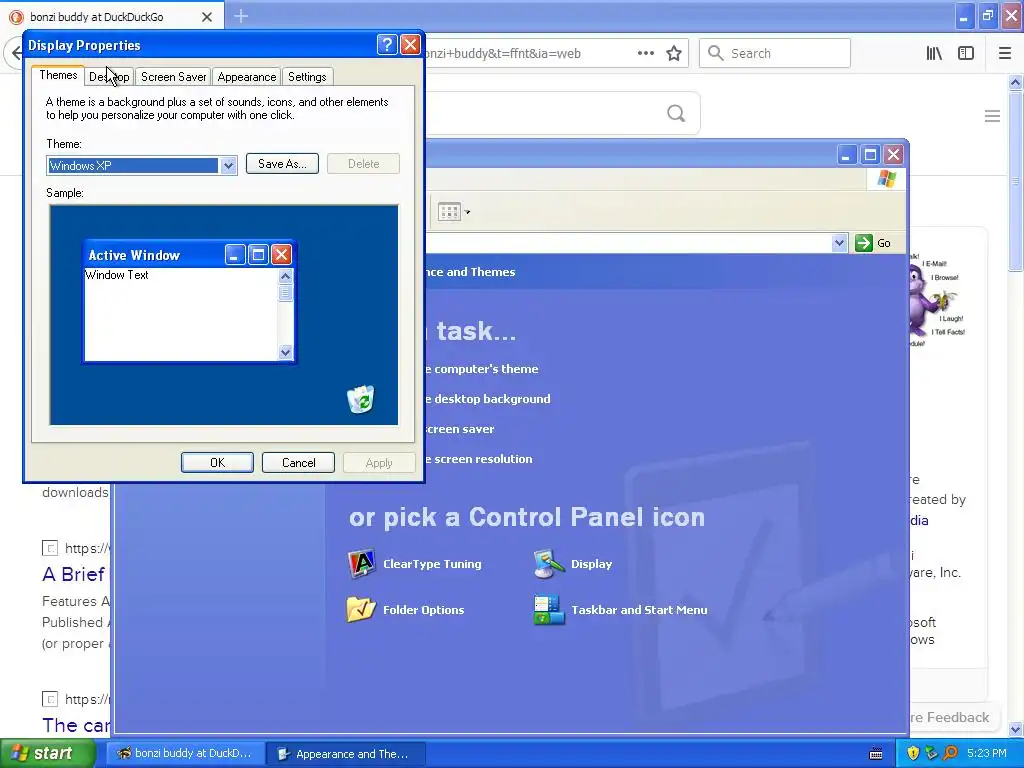This screenshot has width=1024, height=768.
Task: Click the desktop background task link
Action: click(488, 399)
